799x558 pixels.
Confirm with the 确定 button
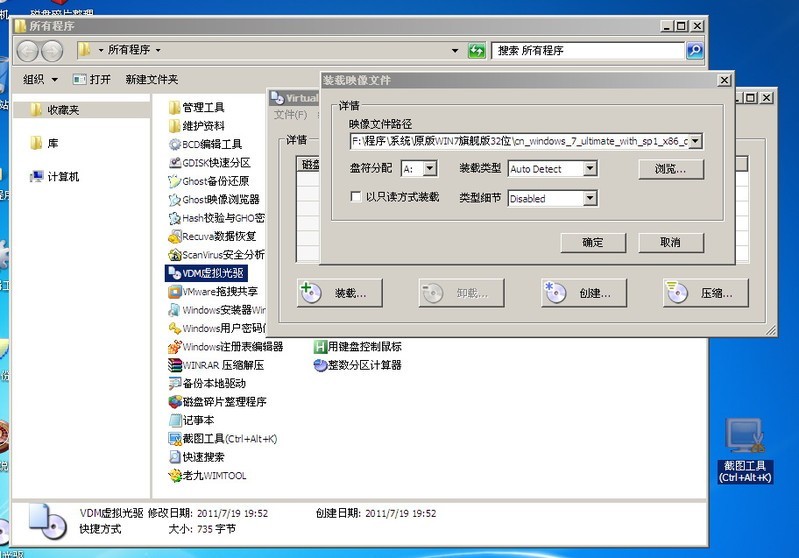coord(593,242)
